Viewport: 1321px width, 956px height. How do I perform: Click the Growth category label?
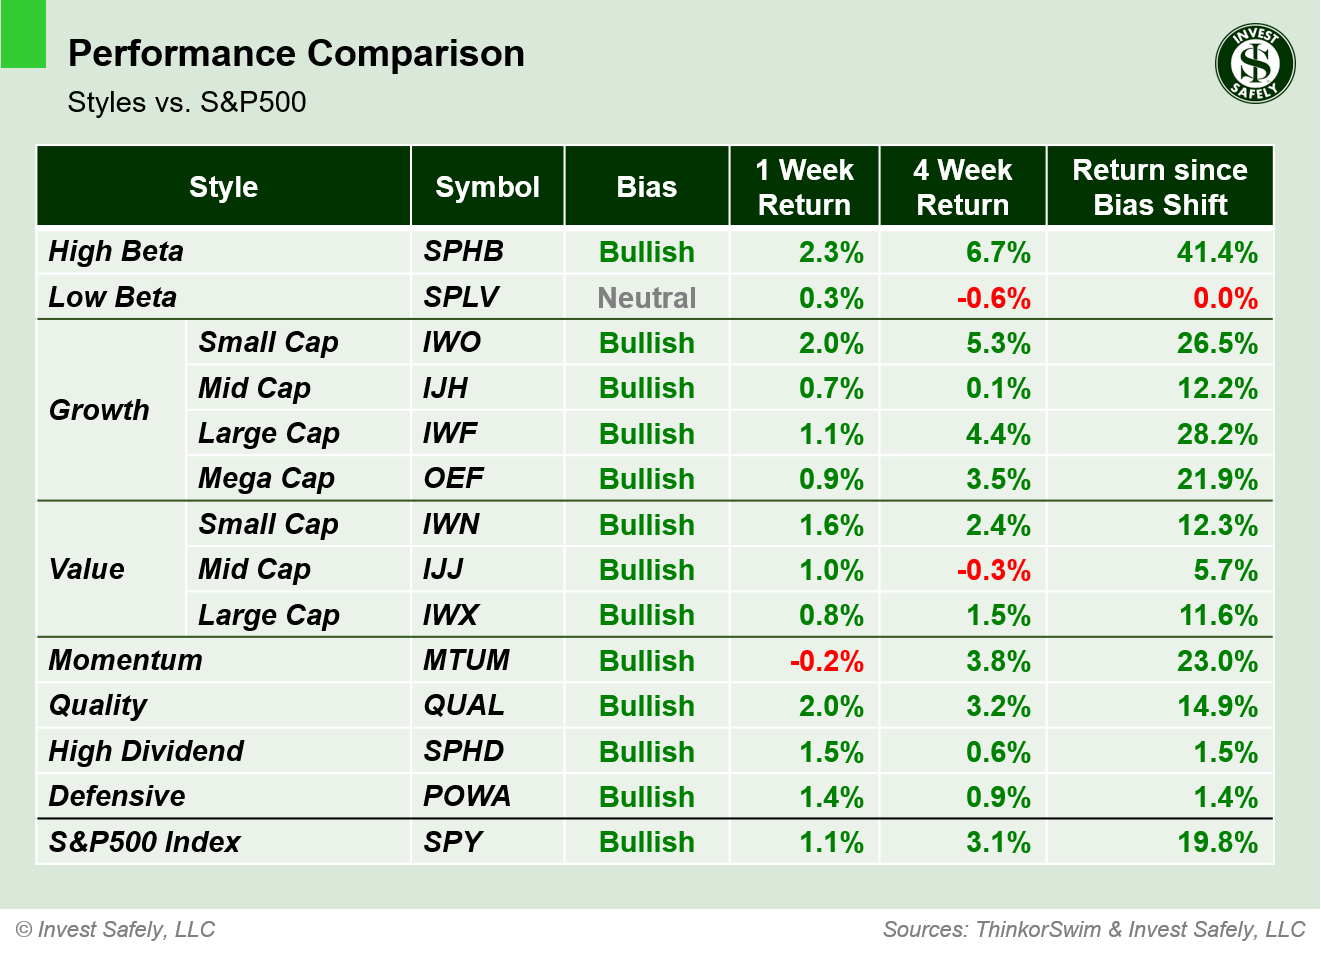pos(99,410)
